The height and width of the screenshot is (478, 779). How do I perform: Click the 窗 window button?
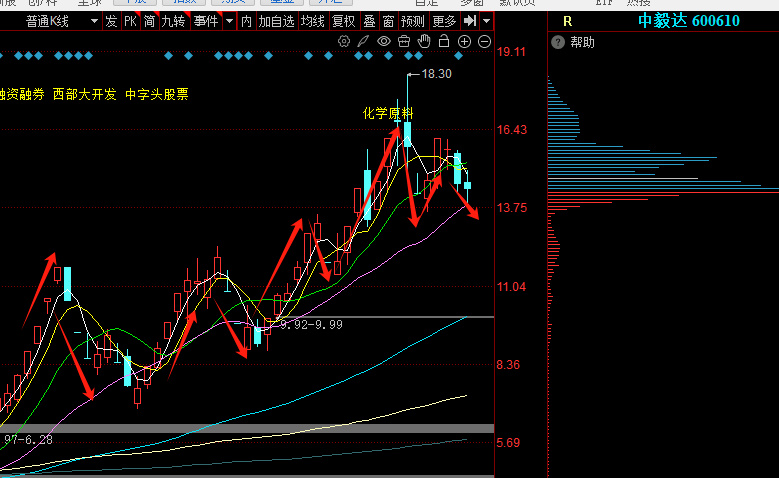[388, 21]
